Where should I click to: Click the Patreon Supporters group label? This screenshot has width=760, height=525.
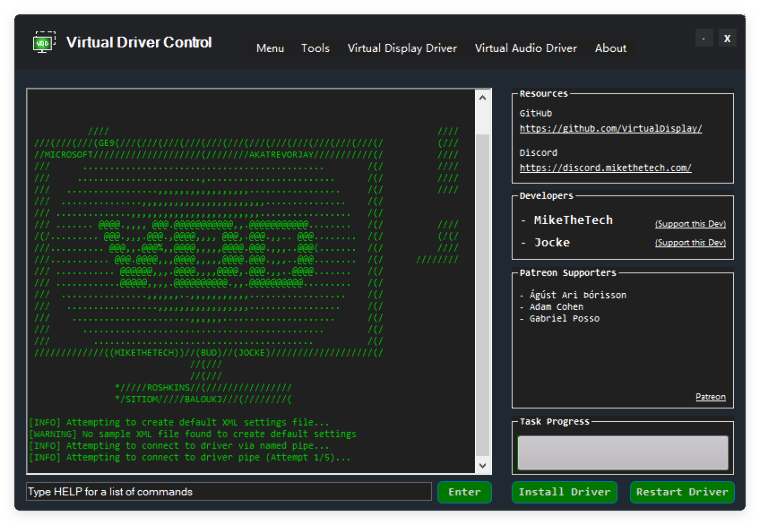click(568, 272)
